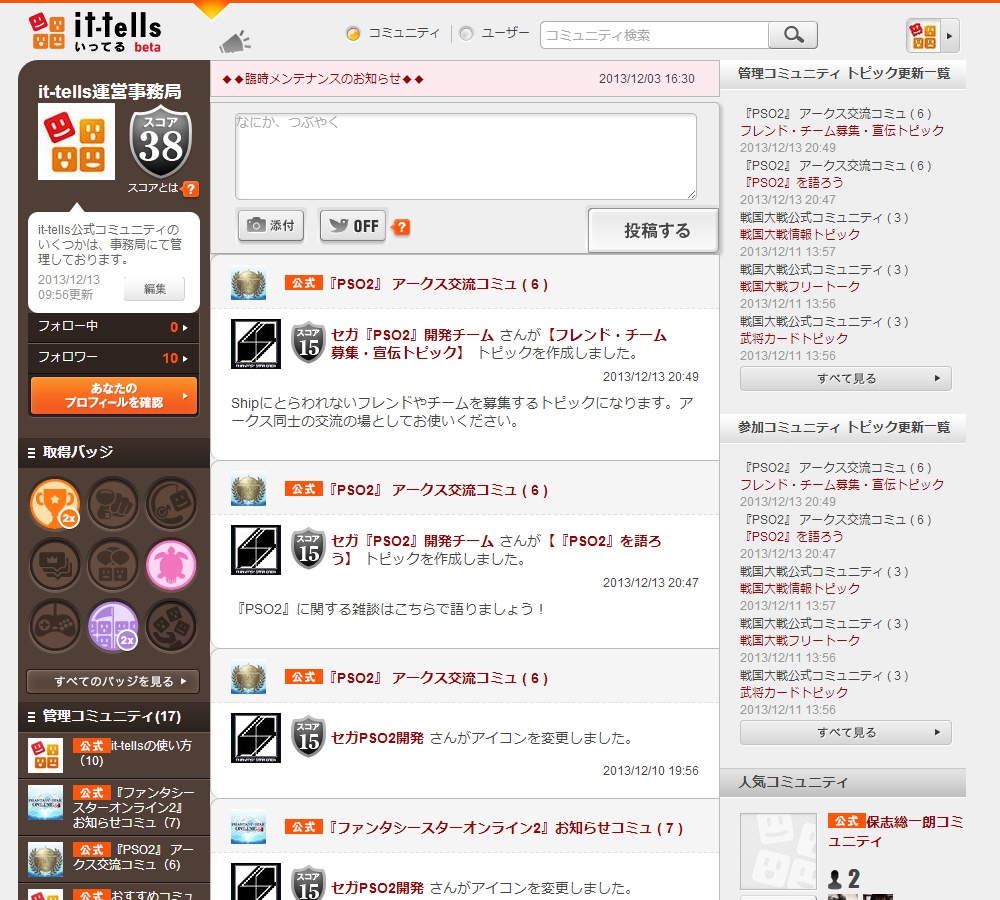Viewport: 1000px width, 900px height.
Task: Click the 管理コミュニティ(17) section header
Action: (114, 716)
